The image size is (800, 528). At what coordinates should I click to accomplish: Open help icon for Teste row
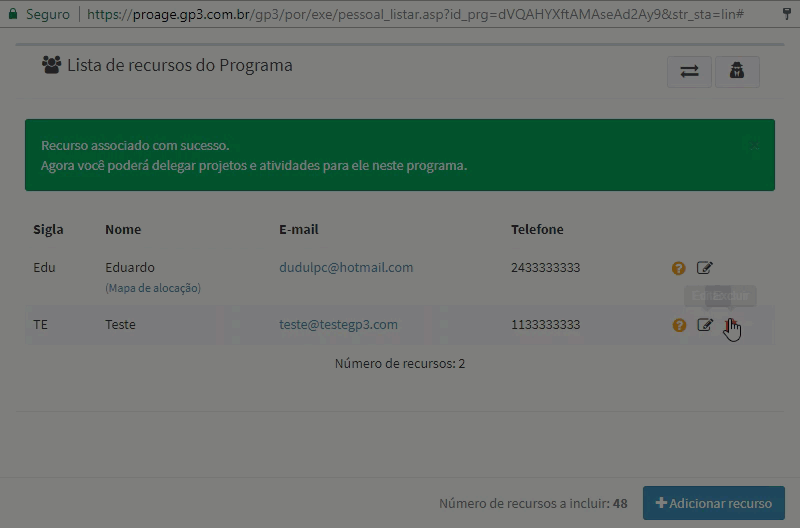click(x=679, y=325)
